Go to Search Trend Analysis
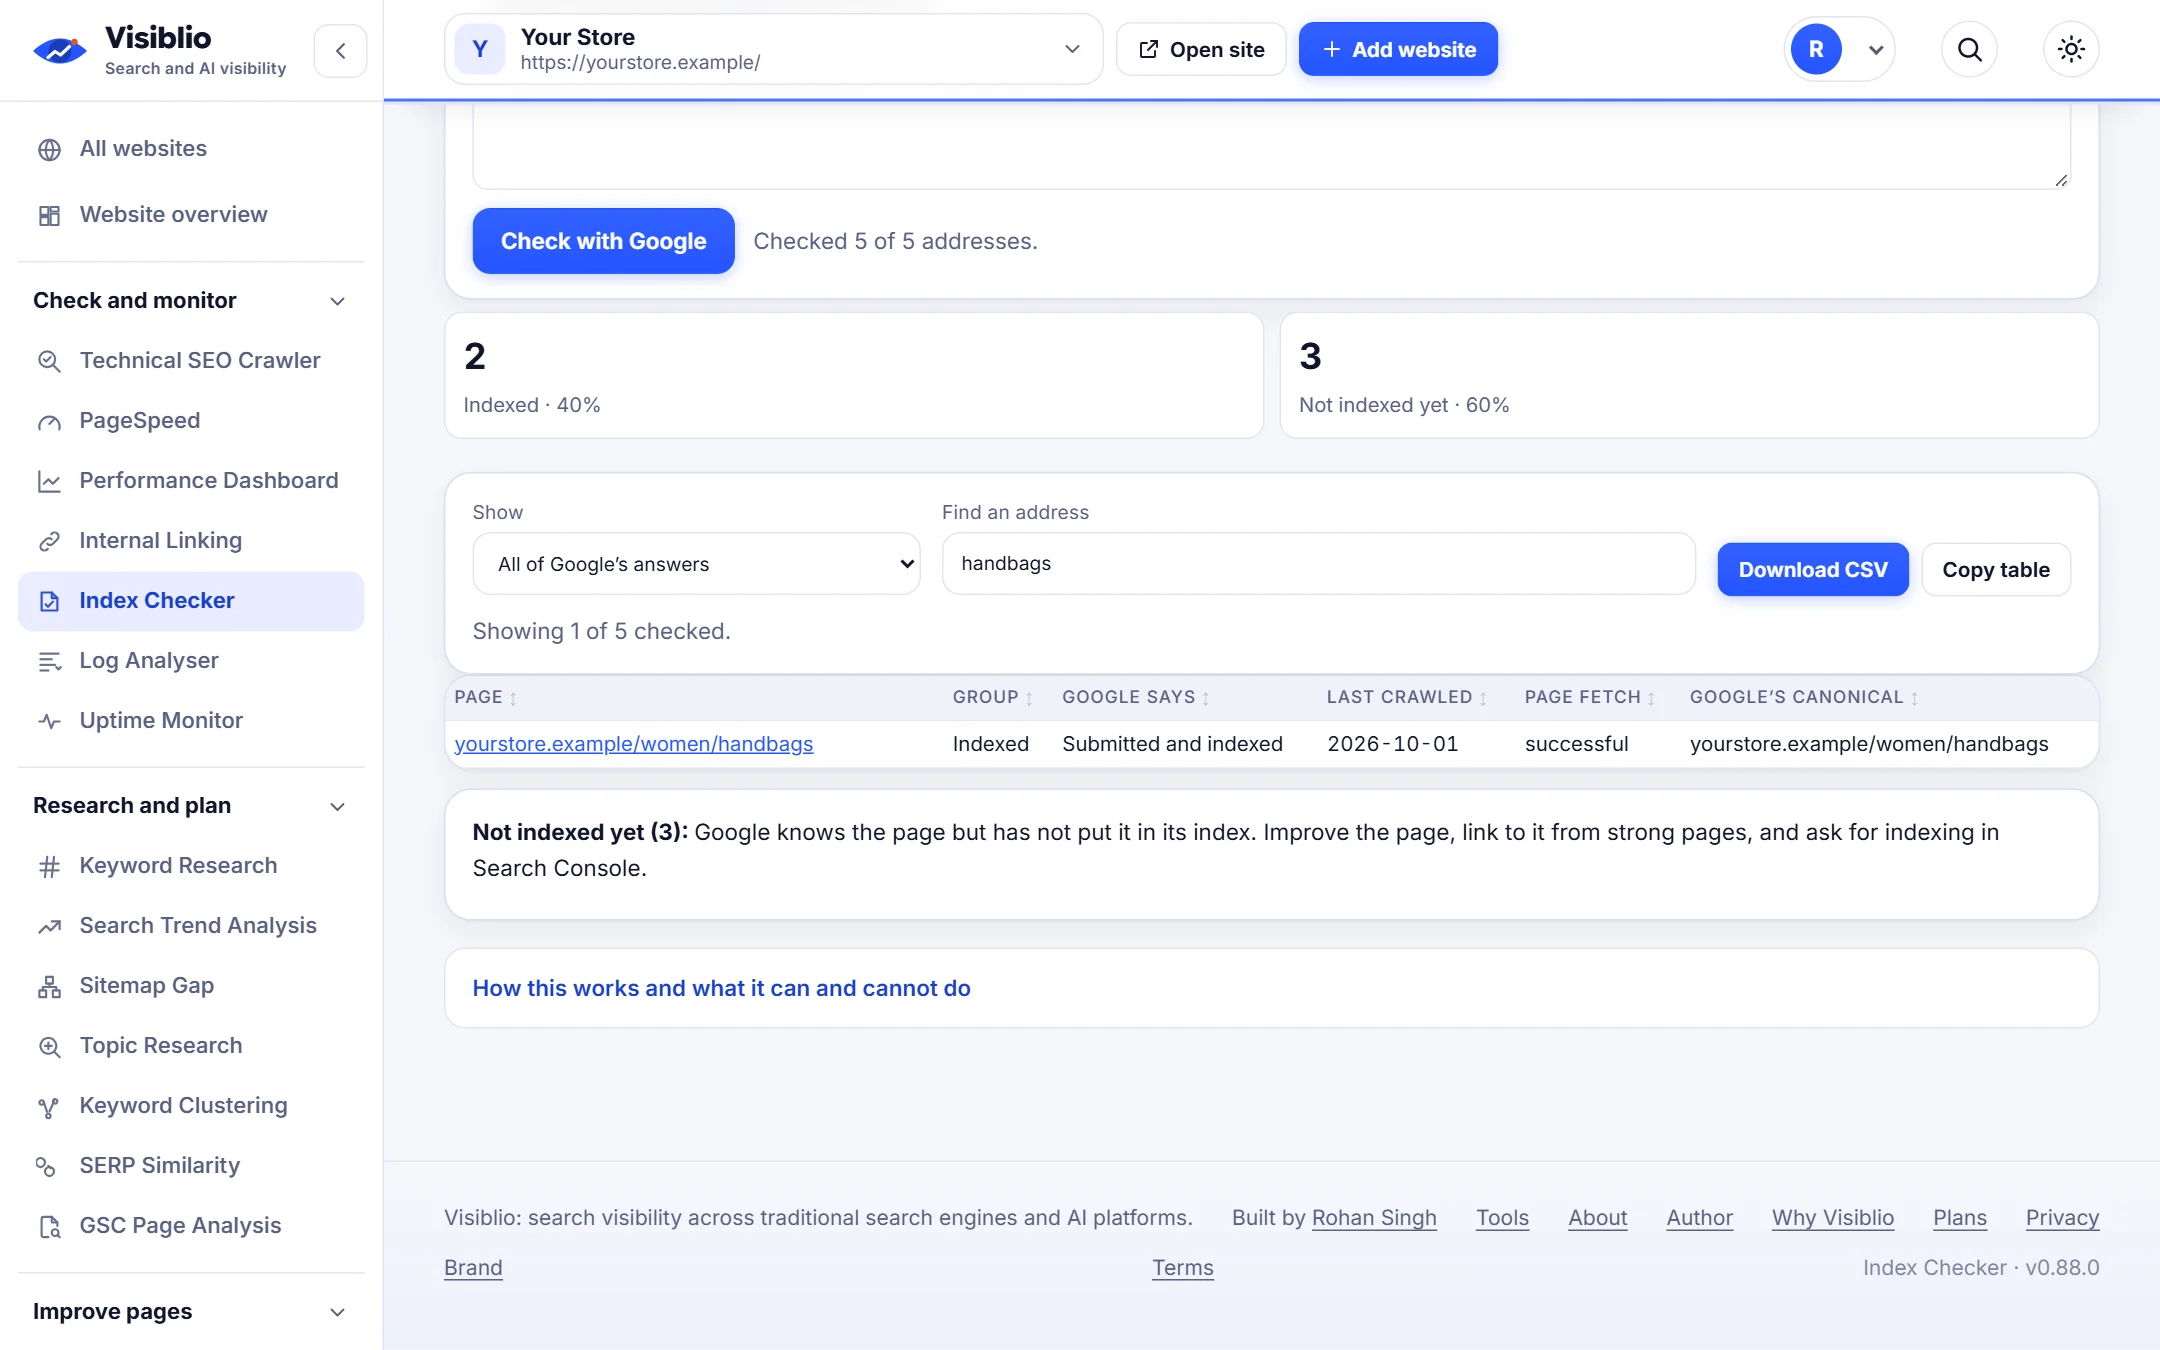Image resolution: width=2160 pixels, height=1350 pixels. 191,926
